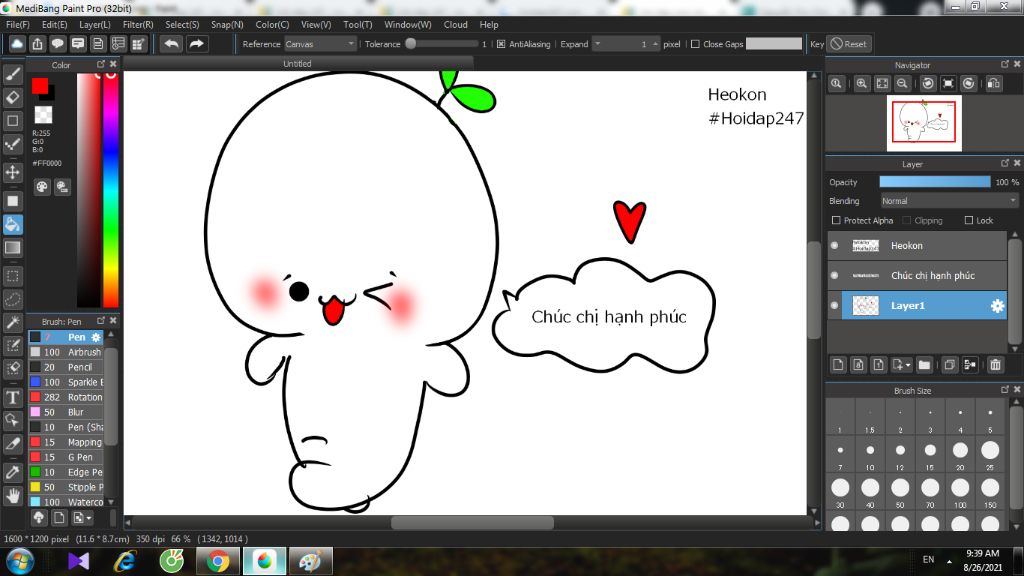The image size is (1024, 576).
Task: Hide the Chúc chị hạnh phúc layer
Action: tap(835, 276)
